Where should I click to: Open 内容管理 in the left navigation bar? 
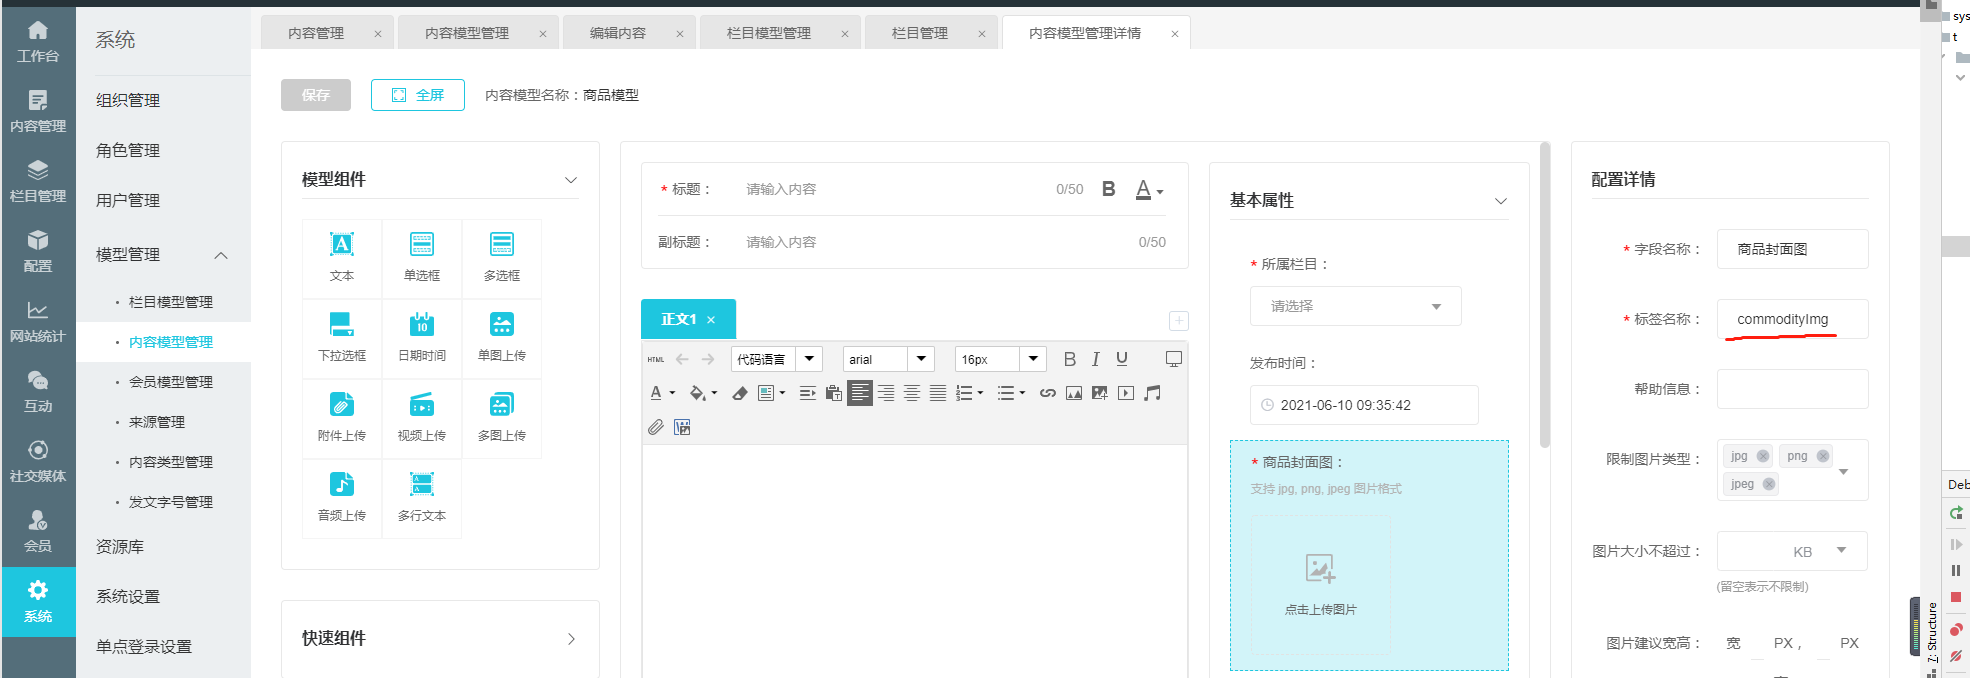pyautogui.click(x=38, y=110)
